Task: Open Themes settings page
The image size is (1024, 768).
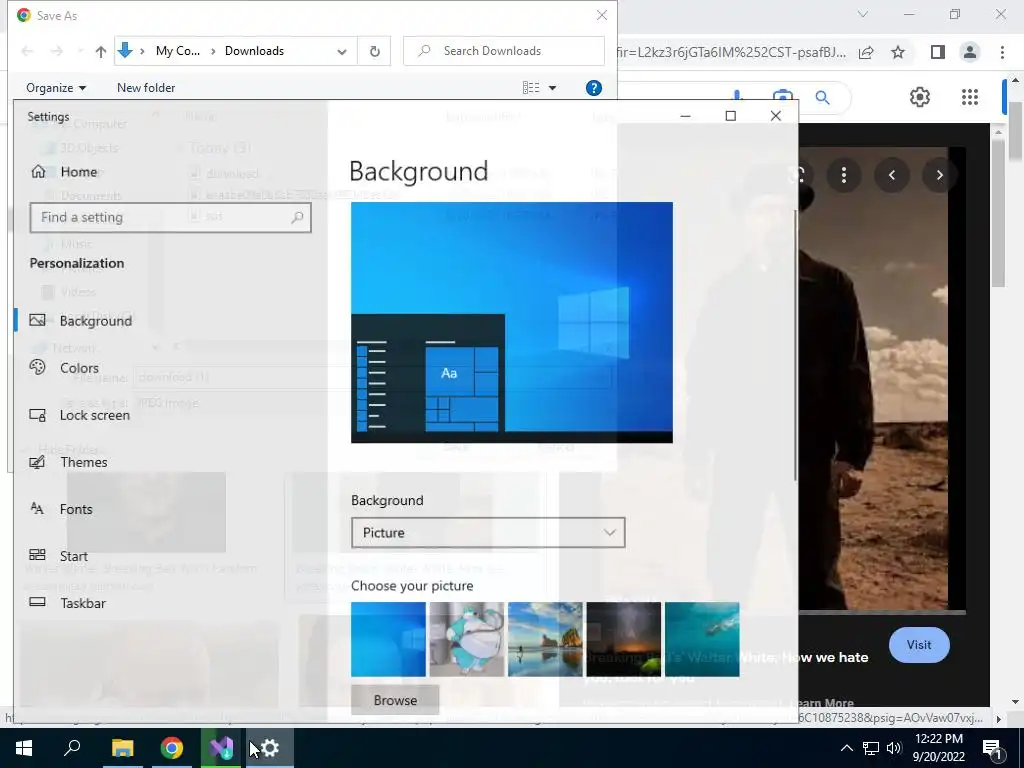Action: [x=68, y=462]
